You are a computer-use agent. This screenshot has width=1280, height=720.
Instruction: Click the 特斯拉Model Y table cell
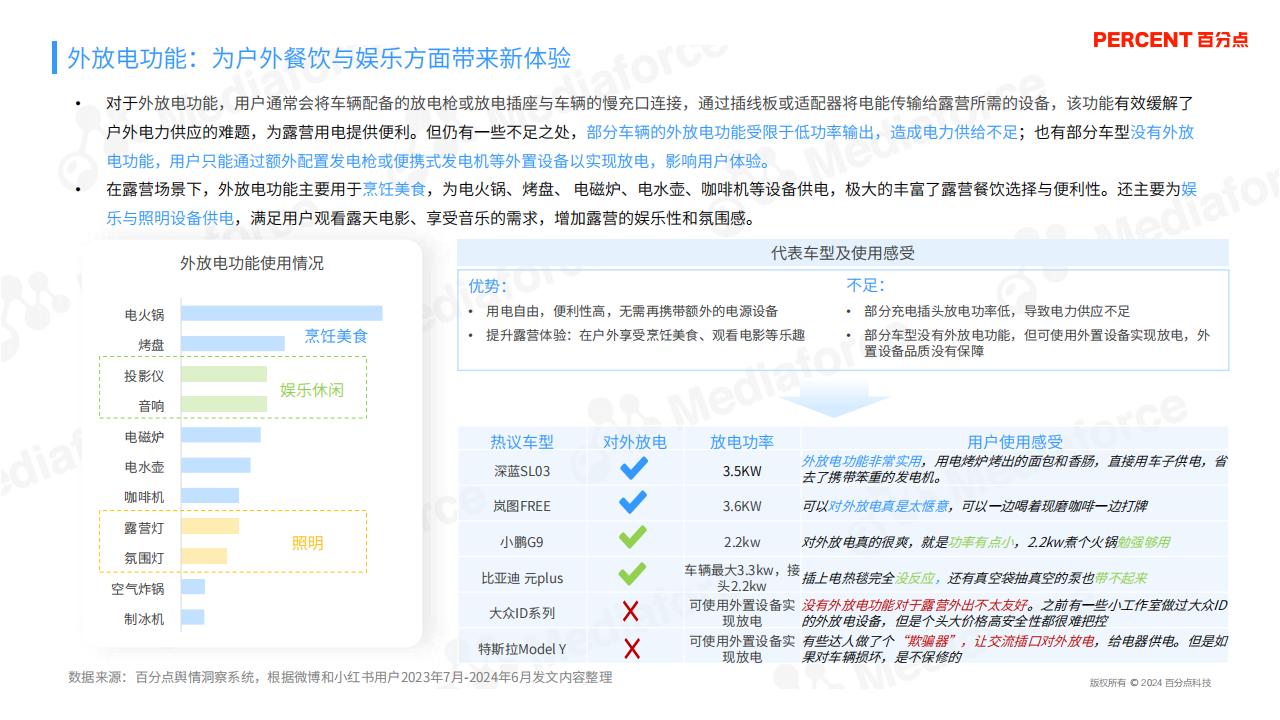coord(521,649)
